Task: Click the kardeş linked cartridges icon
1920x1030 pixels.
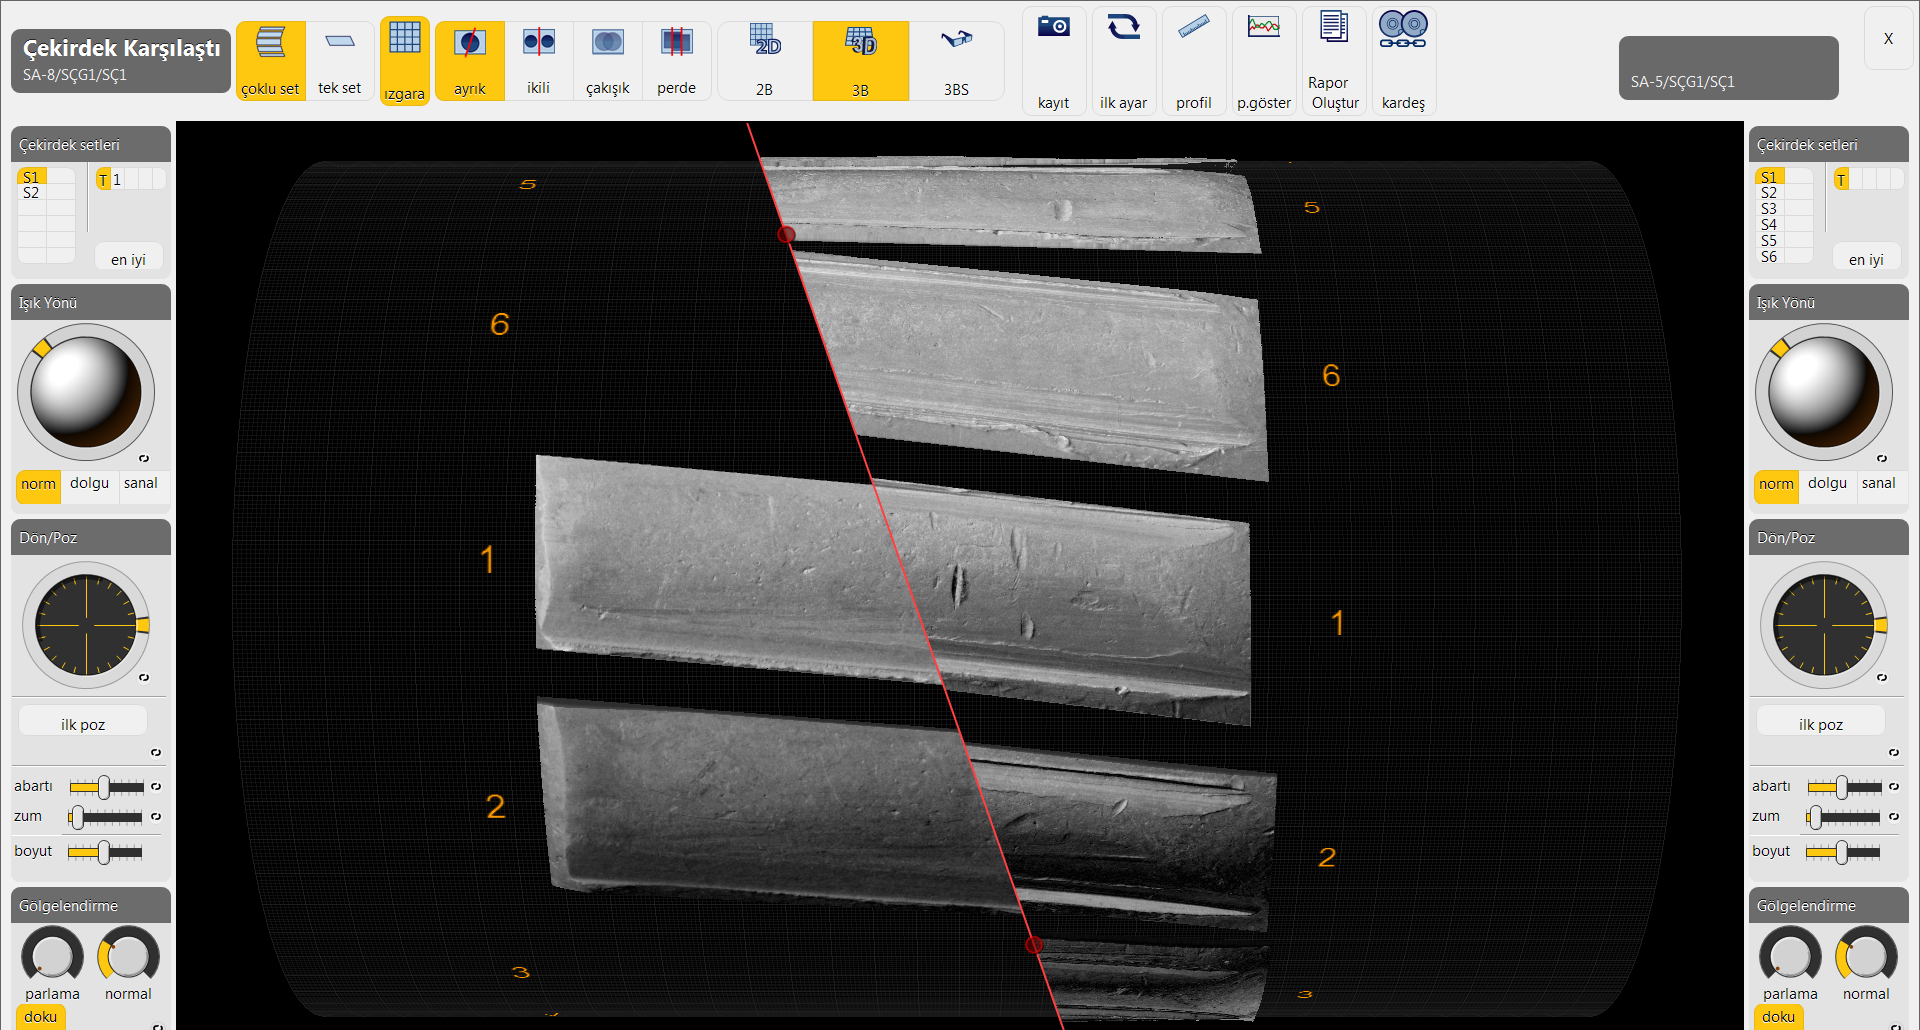Action: pyautogui.click(x=1403, y=28)
